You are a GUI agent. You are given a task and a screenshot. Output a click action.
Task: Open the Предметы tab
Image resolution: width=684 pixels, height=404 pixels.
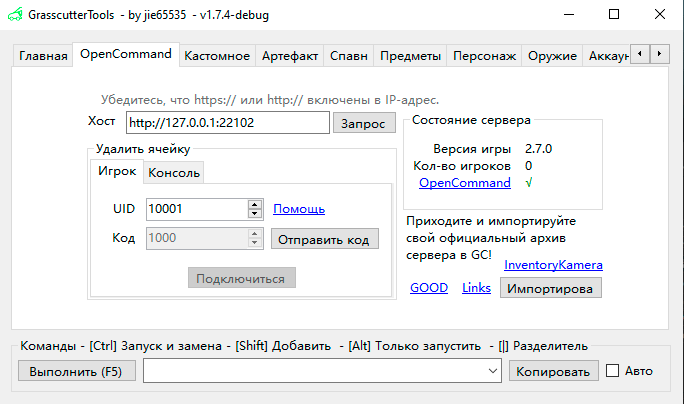coord(411,56)
